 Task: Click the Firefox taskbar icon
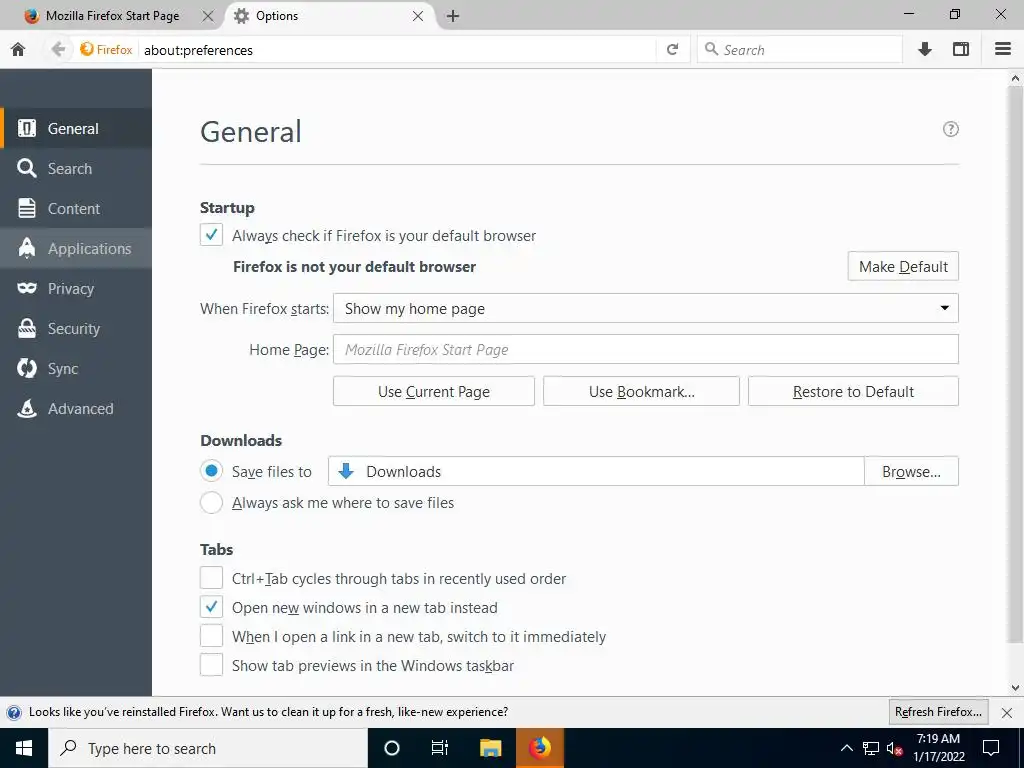point(539,748)
